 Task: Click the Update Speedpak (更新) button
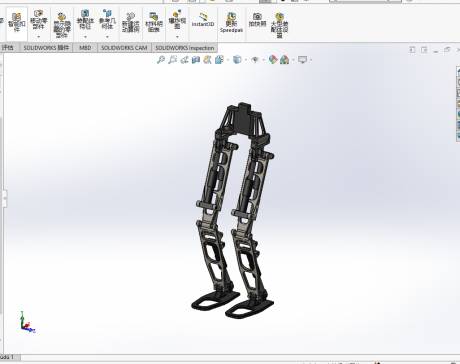(x=231, y=23)
